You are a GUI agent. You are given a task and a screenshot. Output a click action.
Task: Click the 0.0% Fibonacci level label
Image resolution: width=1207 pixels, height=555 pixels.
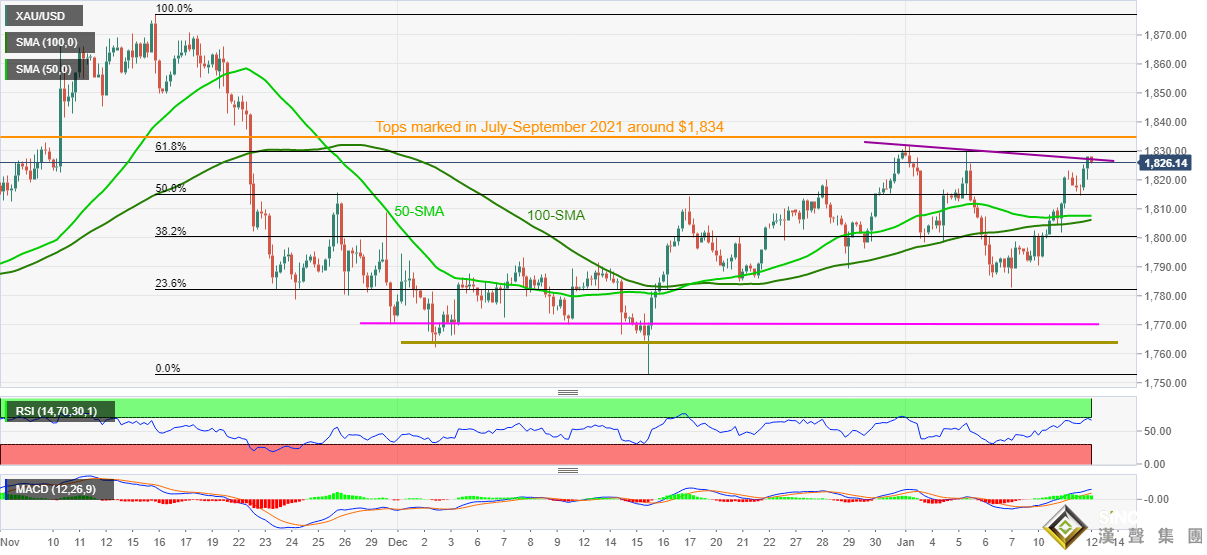(x=168, y=368)
